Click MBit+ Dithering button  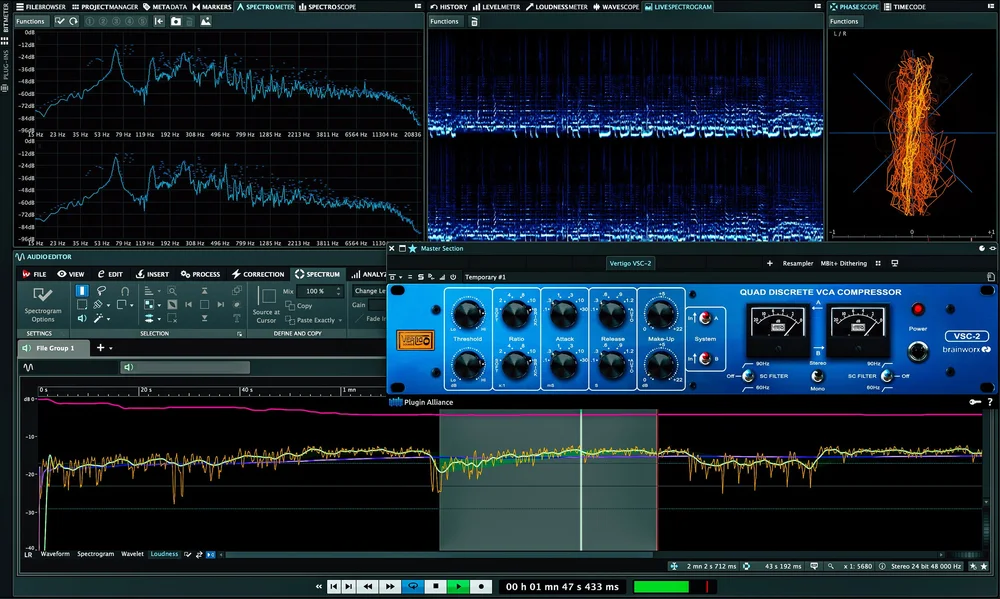[843, 263]
